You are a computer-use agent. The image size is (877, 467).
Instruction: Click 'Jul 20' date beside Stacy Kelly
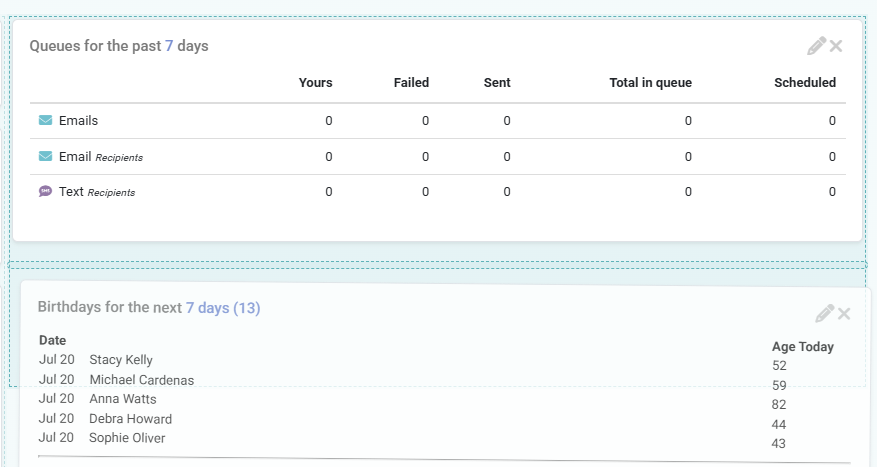(56, 360)
